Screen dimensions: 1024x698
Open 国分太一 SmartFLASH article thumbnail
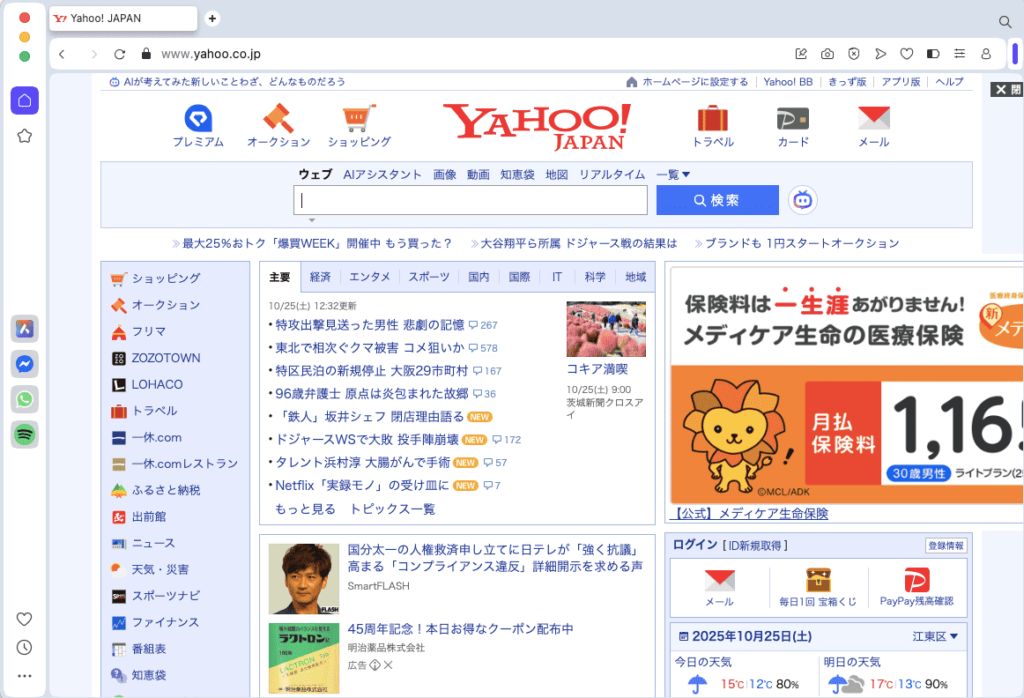pos(304,579)
